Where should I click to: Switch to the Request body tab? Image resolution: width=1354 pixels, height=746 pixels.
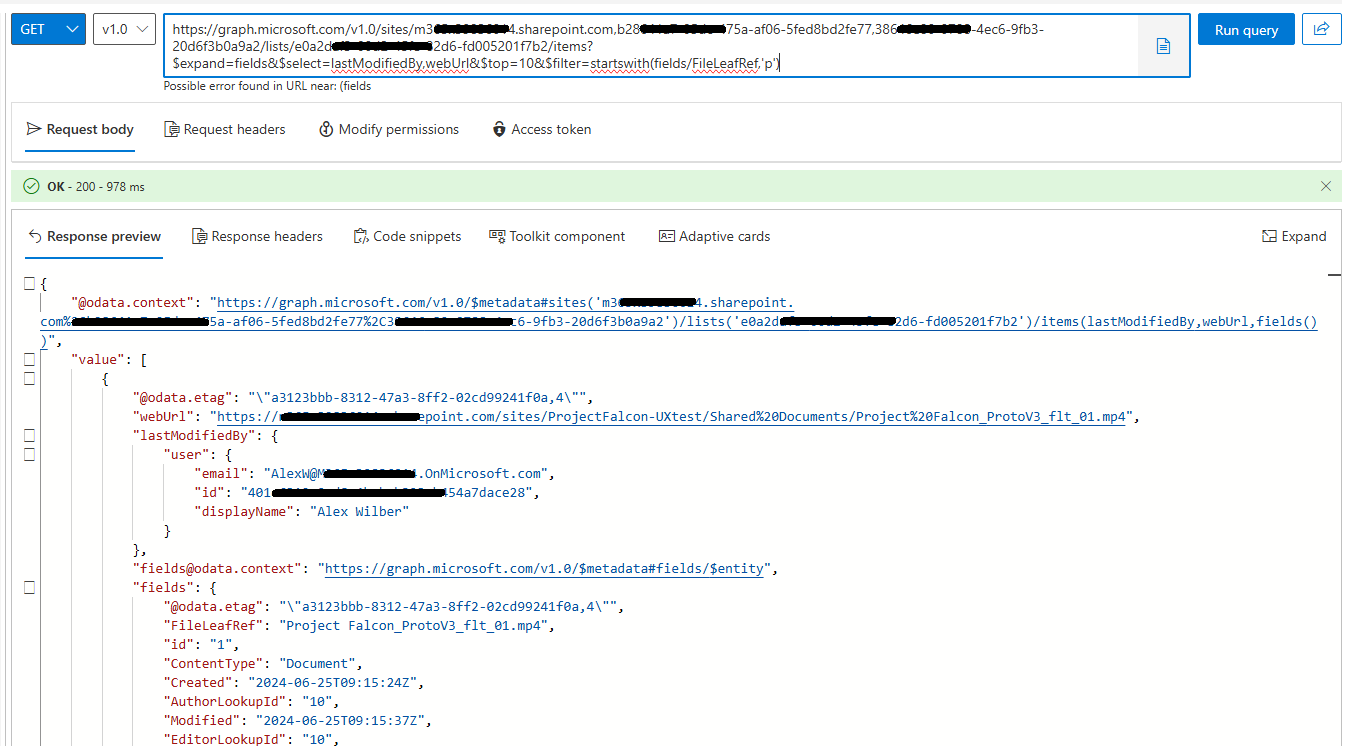pyautogui.click(x=80, y=130)
